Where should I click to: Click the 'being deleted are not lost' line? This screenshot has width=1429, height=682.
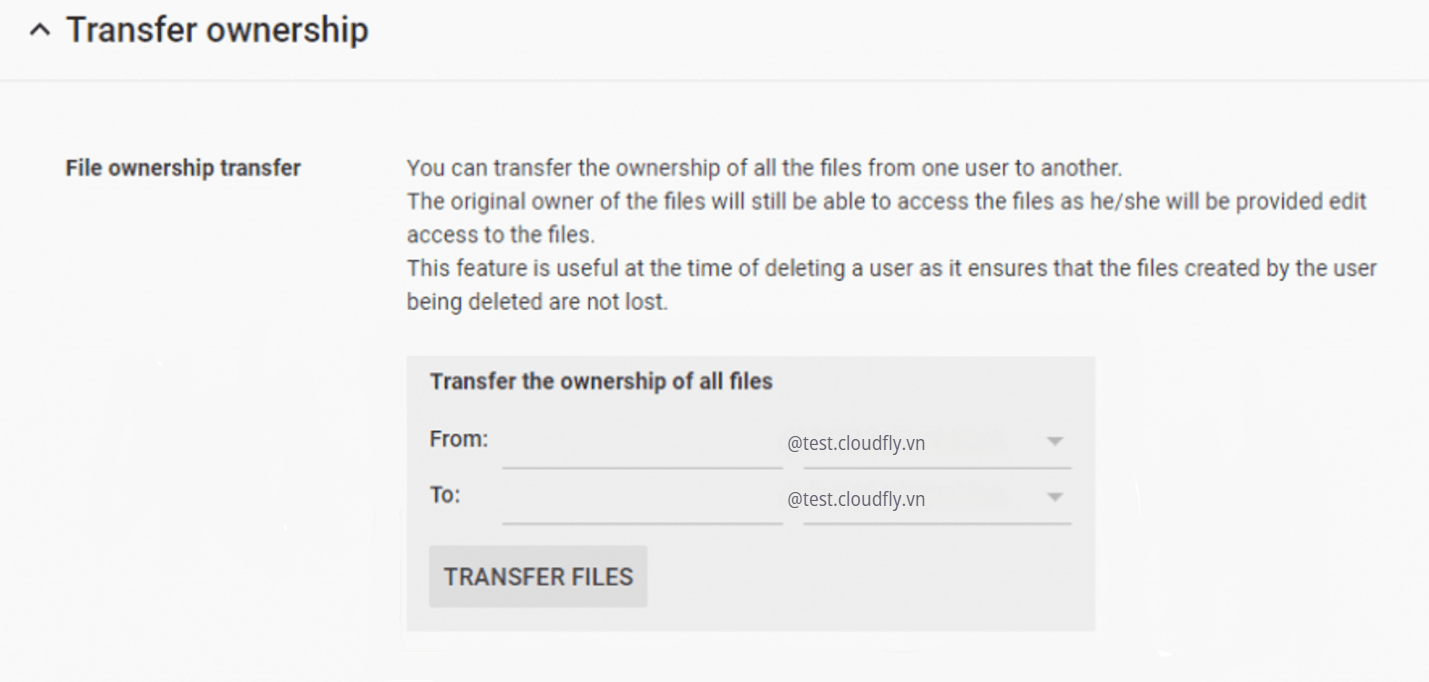tap(536, 301)
